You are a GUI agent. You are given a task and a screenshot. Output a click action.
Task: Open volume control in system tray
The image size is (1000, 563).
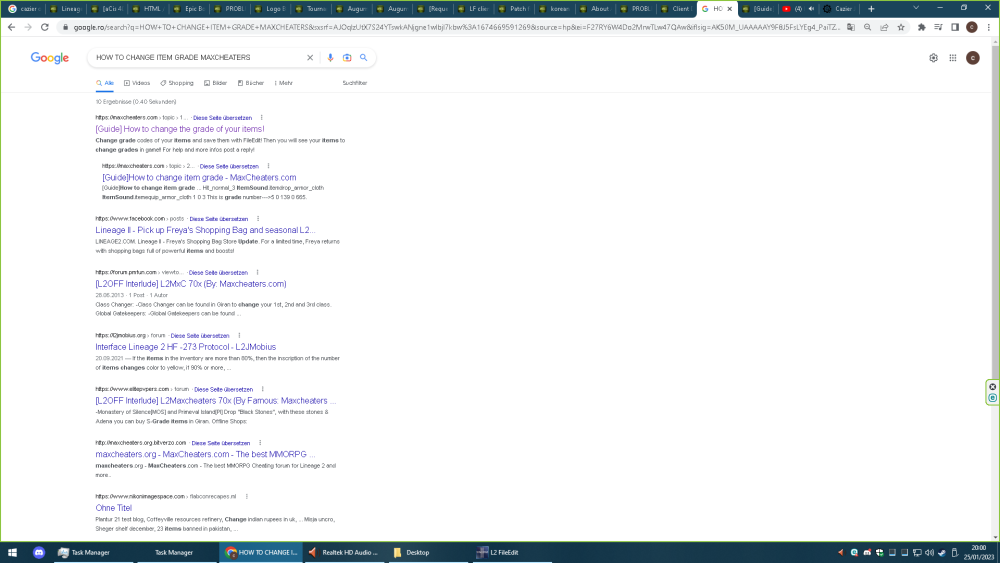pos(929,553)
